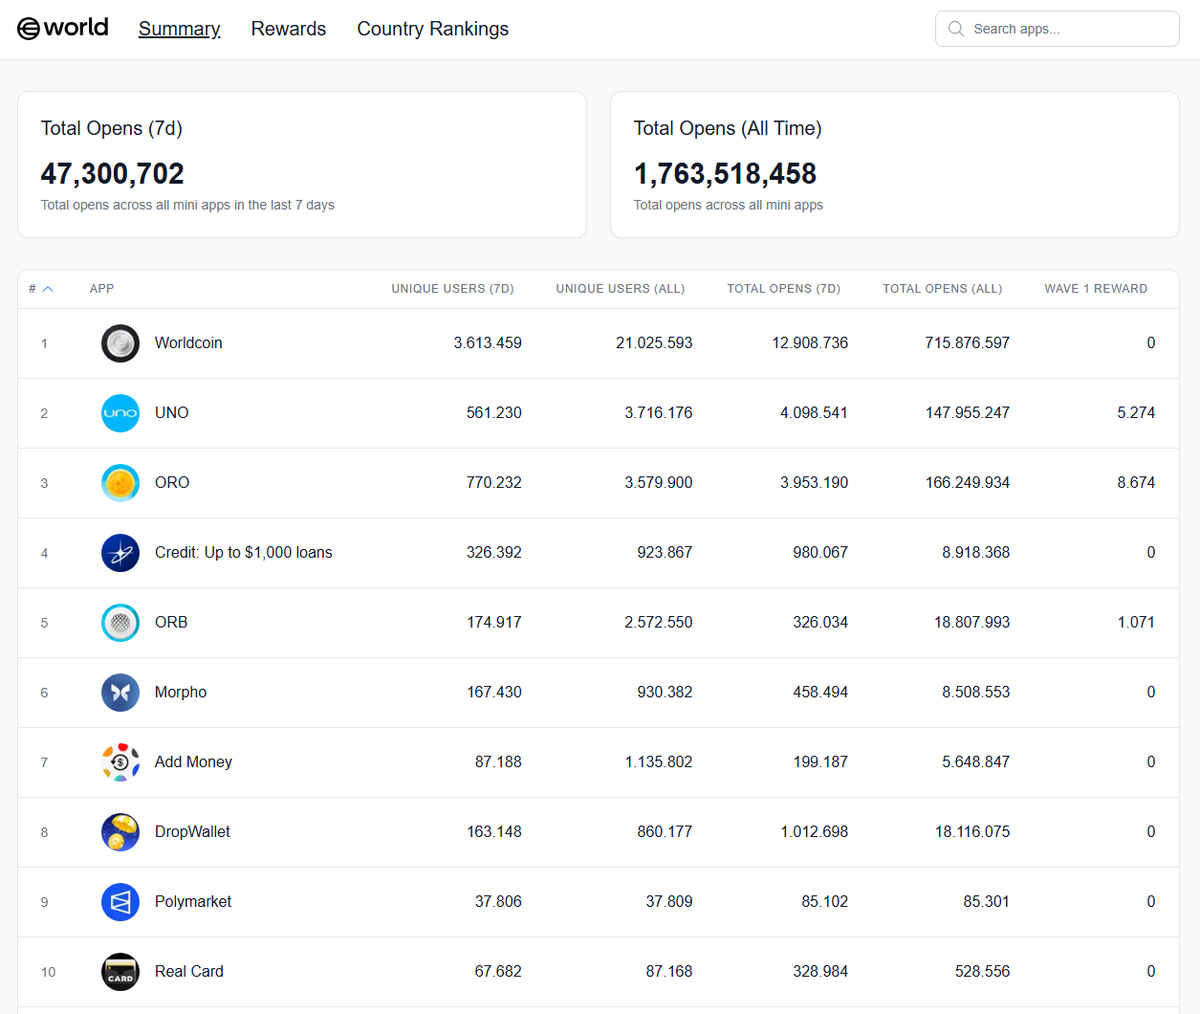The height and width of the screenshot is (1014, 1200).
Task: Click the Morpho butterfly icon
Action: [x=120, y=692]
